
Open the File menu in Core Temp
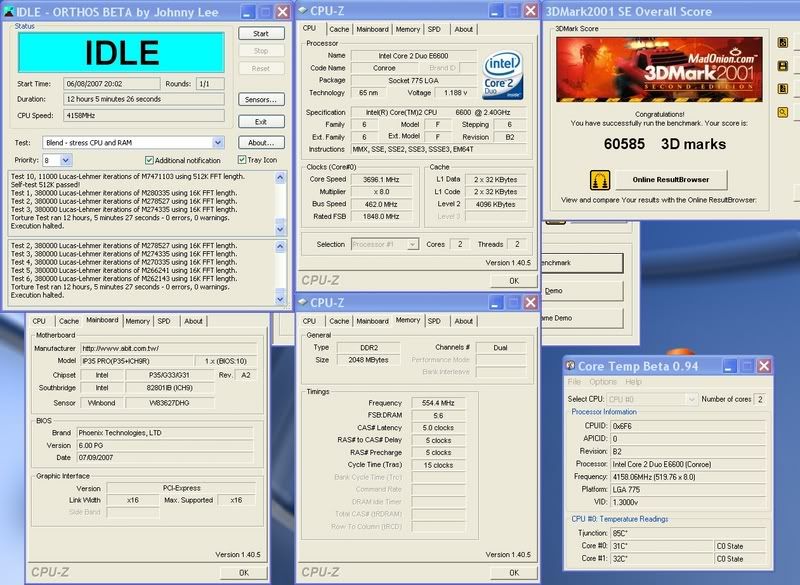tap(574, 381)
